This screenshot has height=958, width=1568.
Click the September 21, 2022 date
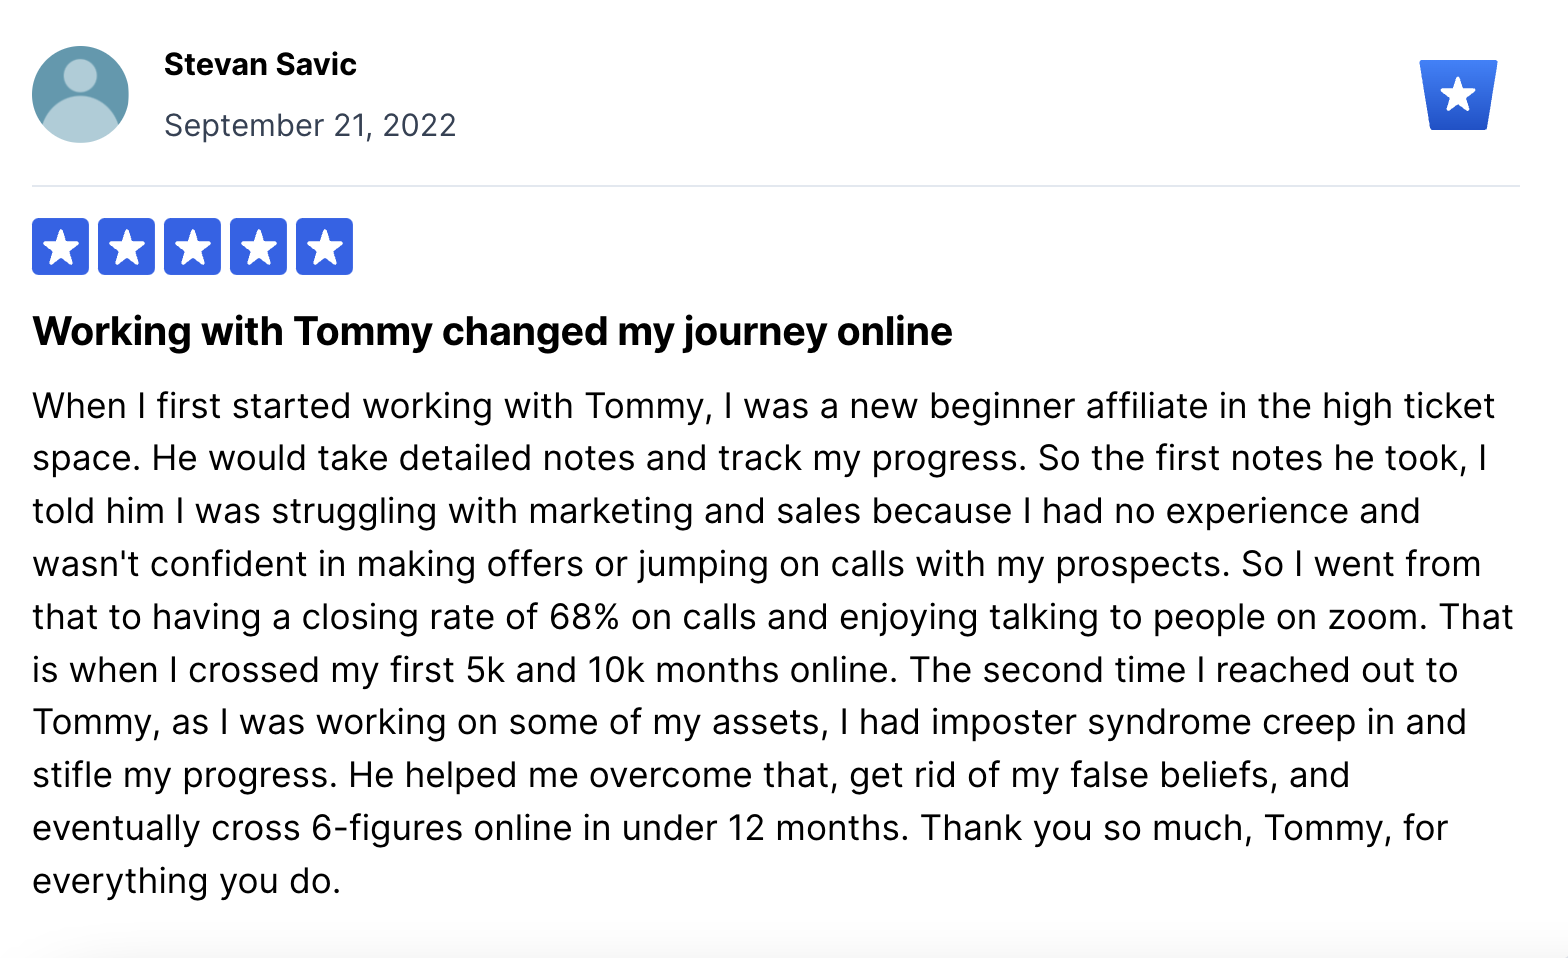[310, 125]
